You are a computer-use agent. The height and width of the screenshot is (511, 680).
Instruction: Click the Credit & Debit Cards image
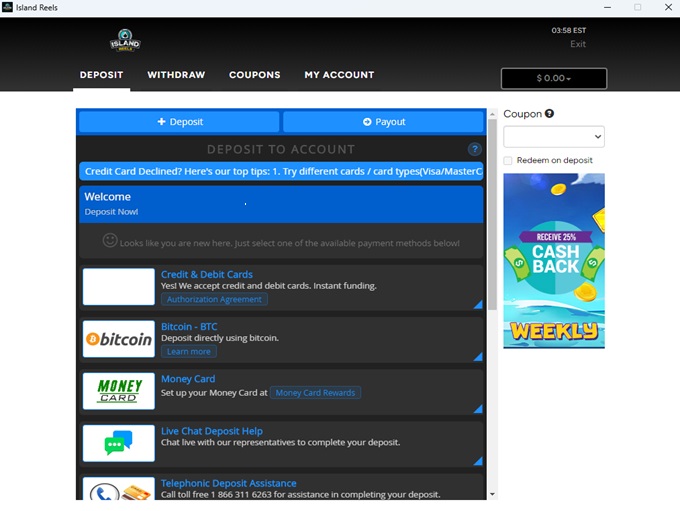(x=119, y=287)
